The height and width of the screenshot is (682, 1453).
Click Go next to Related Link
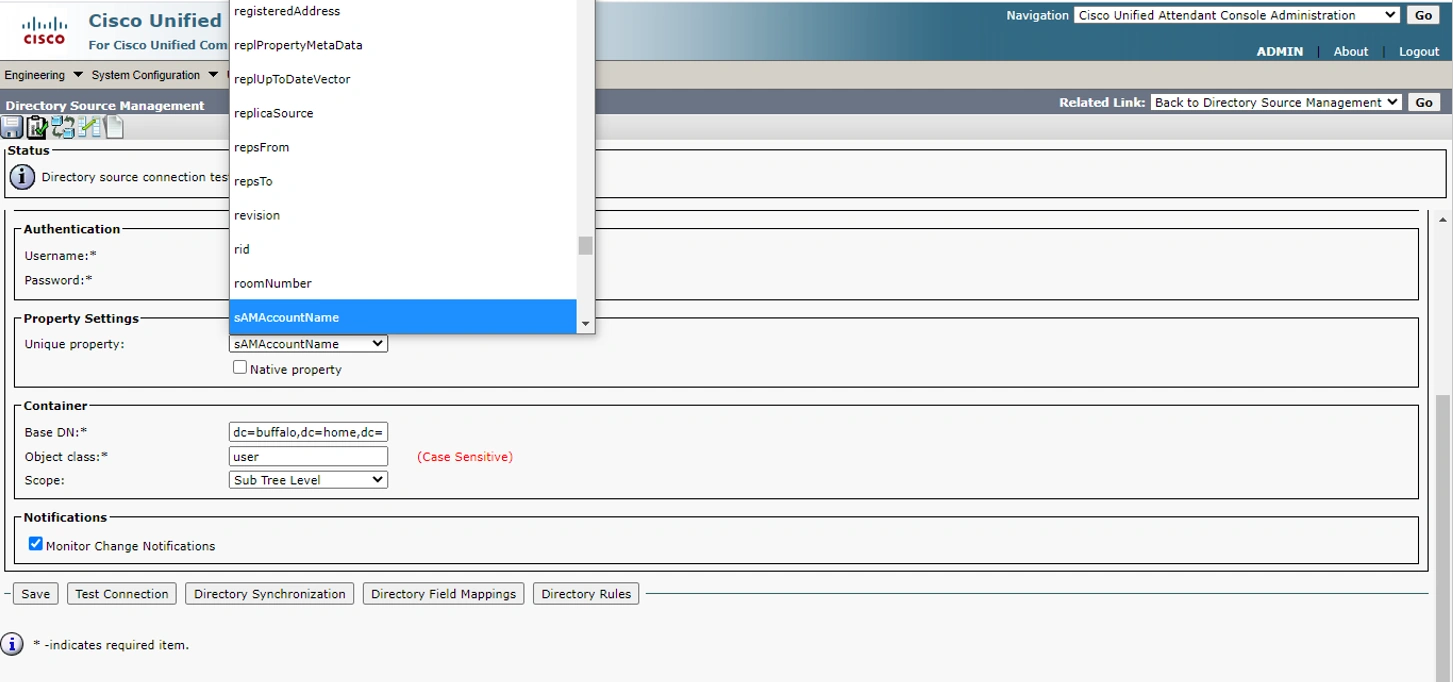1424,102
